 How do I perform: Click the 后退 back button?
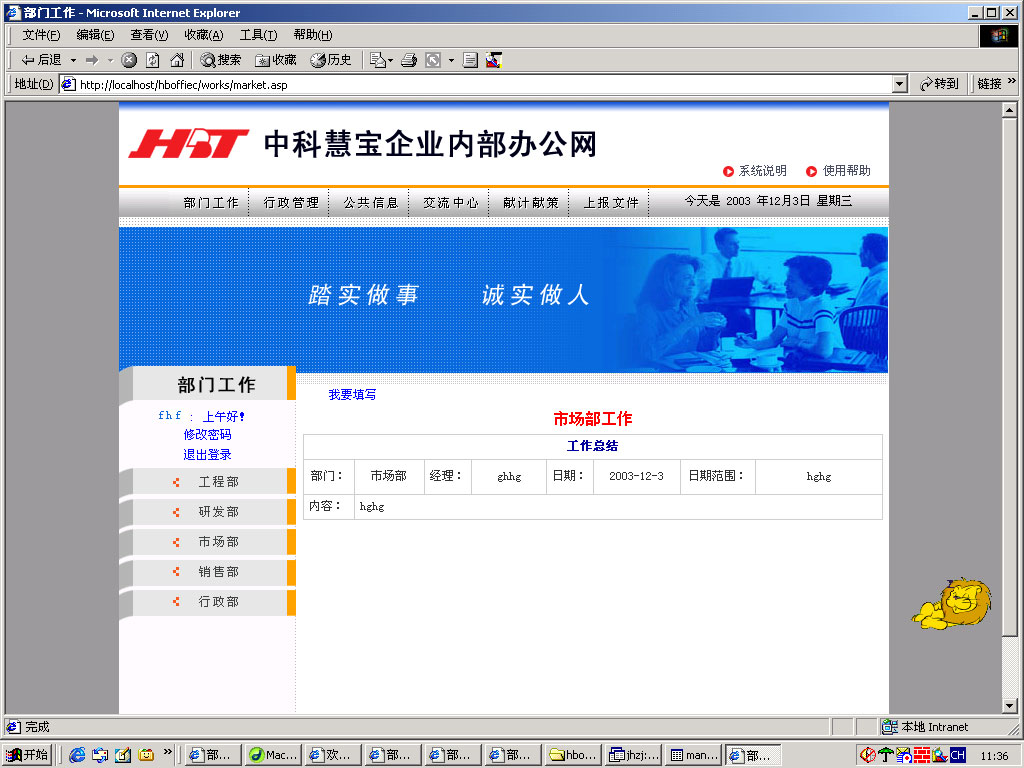[x=42, y=60]
